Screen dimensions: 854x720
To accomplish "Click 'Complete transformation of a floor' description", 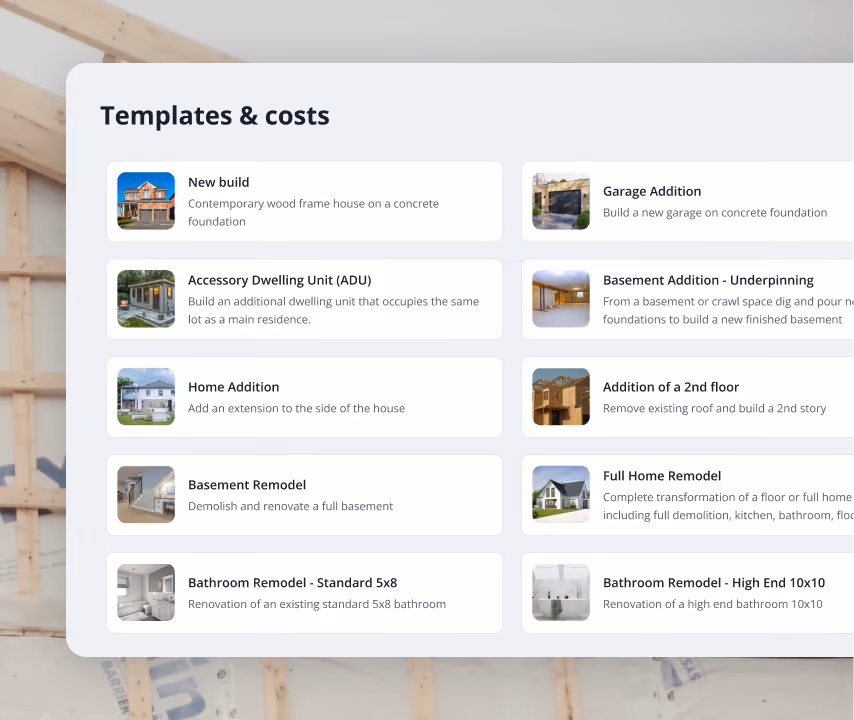I will (x=728, y=506).
